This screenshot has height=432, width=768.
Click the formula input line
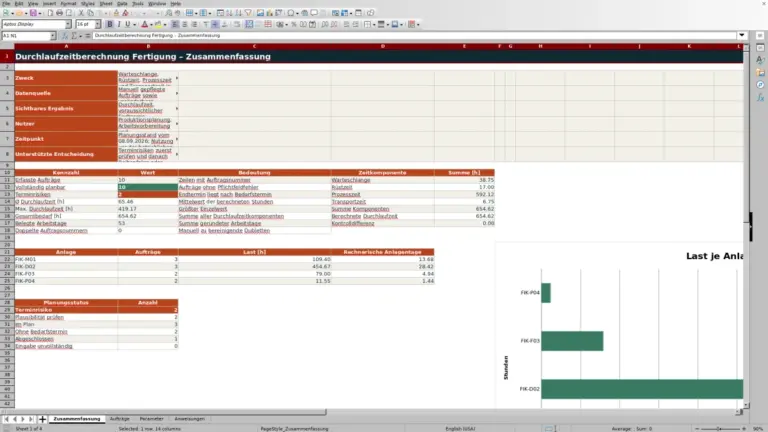[x=414, y=36]
